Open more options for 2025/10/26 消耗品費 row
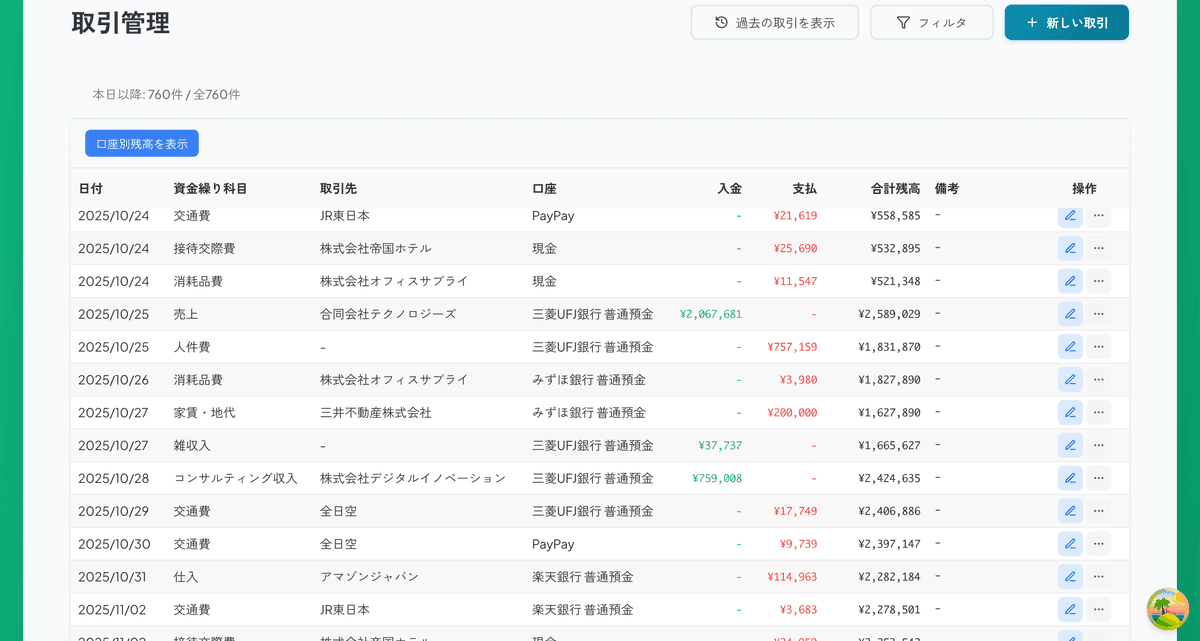 pyautogui.click(x=1099, y=380)
